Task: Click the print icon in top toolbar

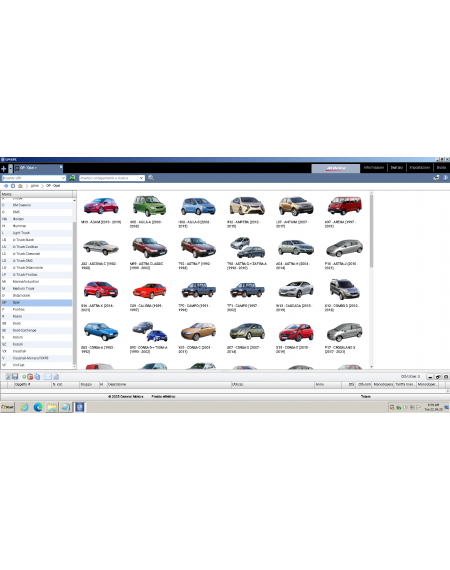Action: click(436, 178)
